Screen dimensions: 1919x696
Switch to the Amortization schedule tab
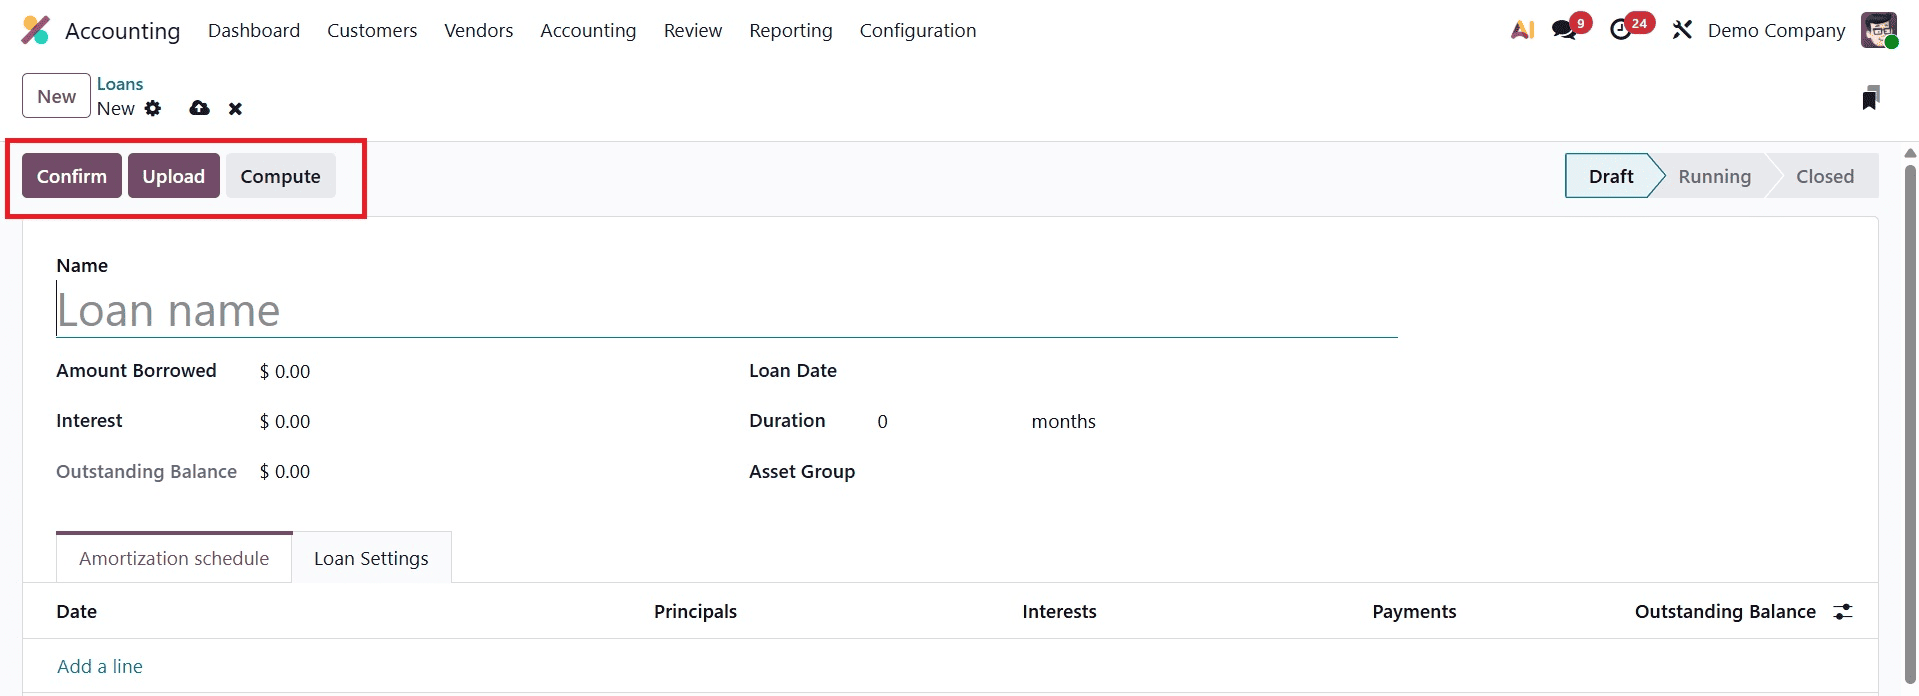click(174, 558)
